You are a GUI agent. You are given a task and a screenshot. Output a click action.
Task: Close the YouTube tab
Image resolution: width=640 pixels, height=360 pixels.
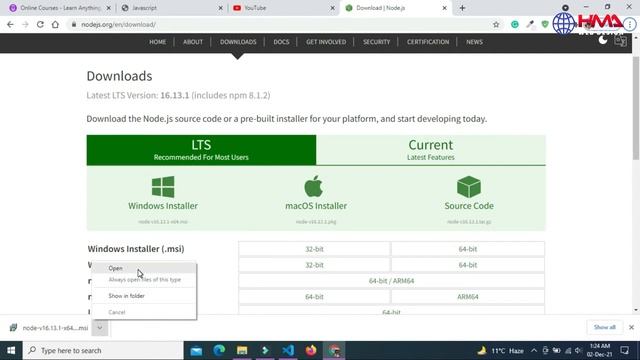point(332,8)
